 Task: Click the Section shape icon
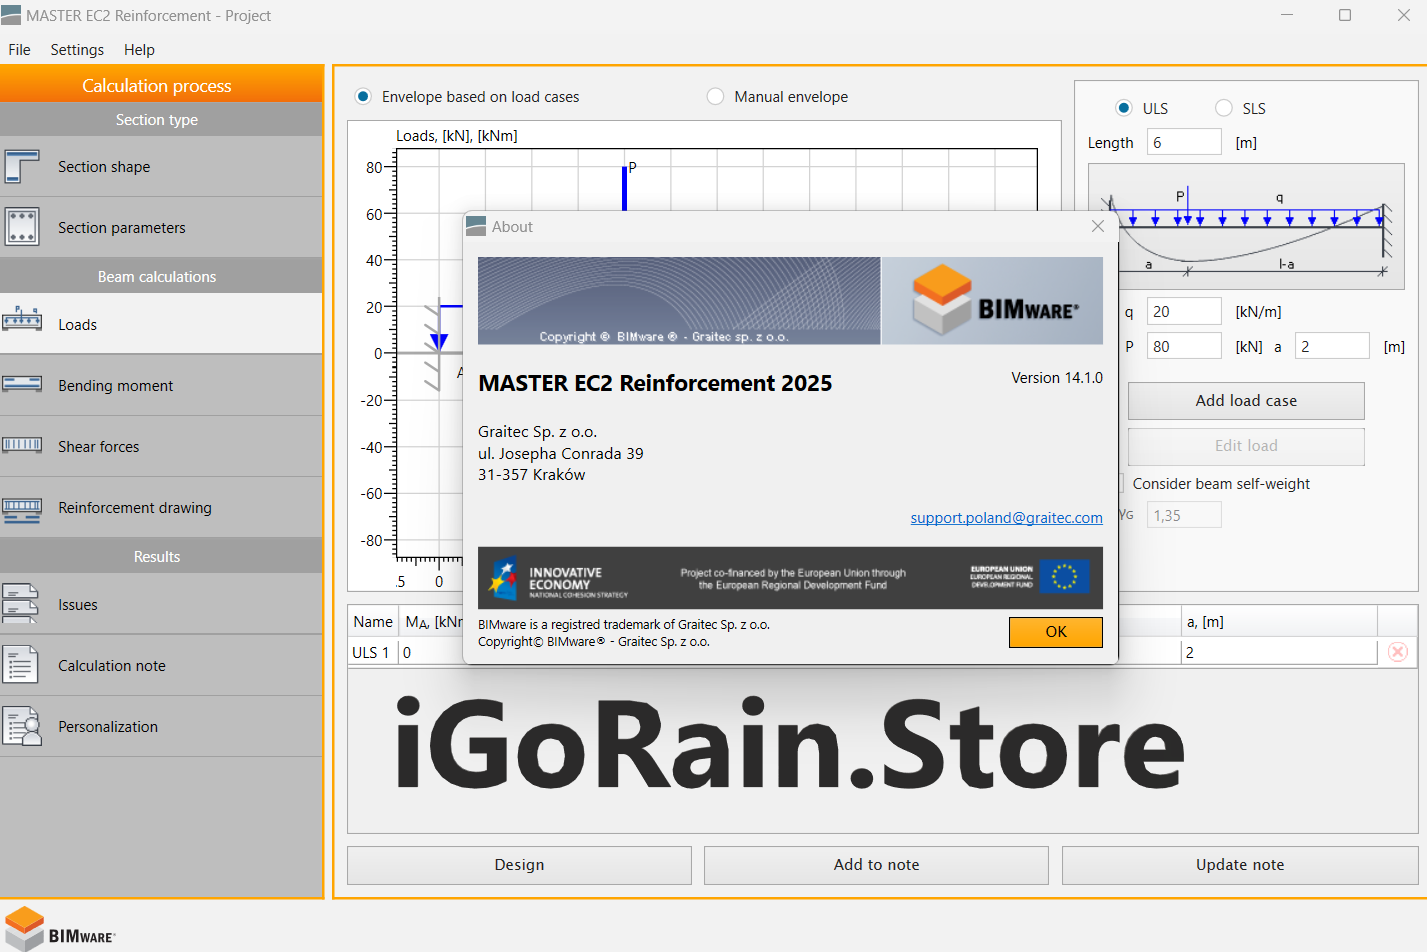pos(22,167)
